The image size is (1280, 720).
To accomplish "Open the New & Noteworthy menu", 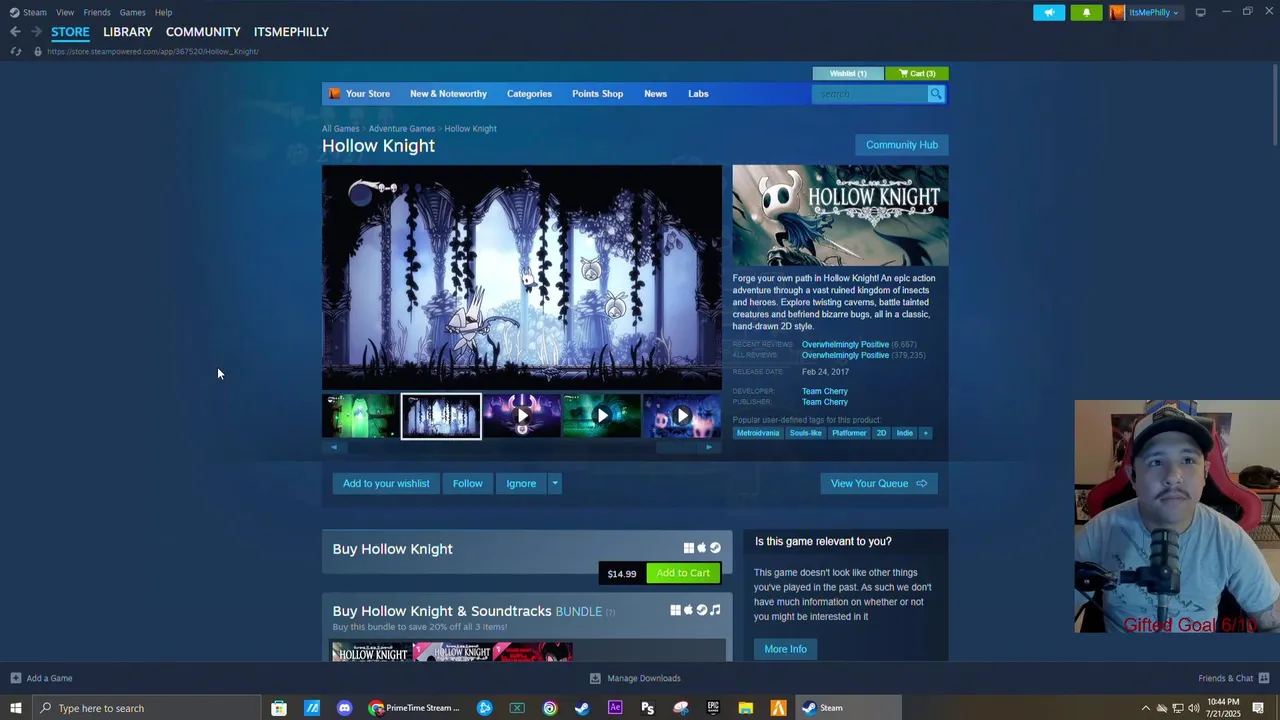I will tap(448, 94).
